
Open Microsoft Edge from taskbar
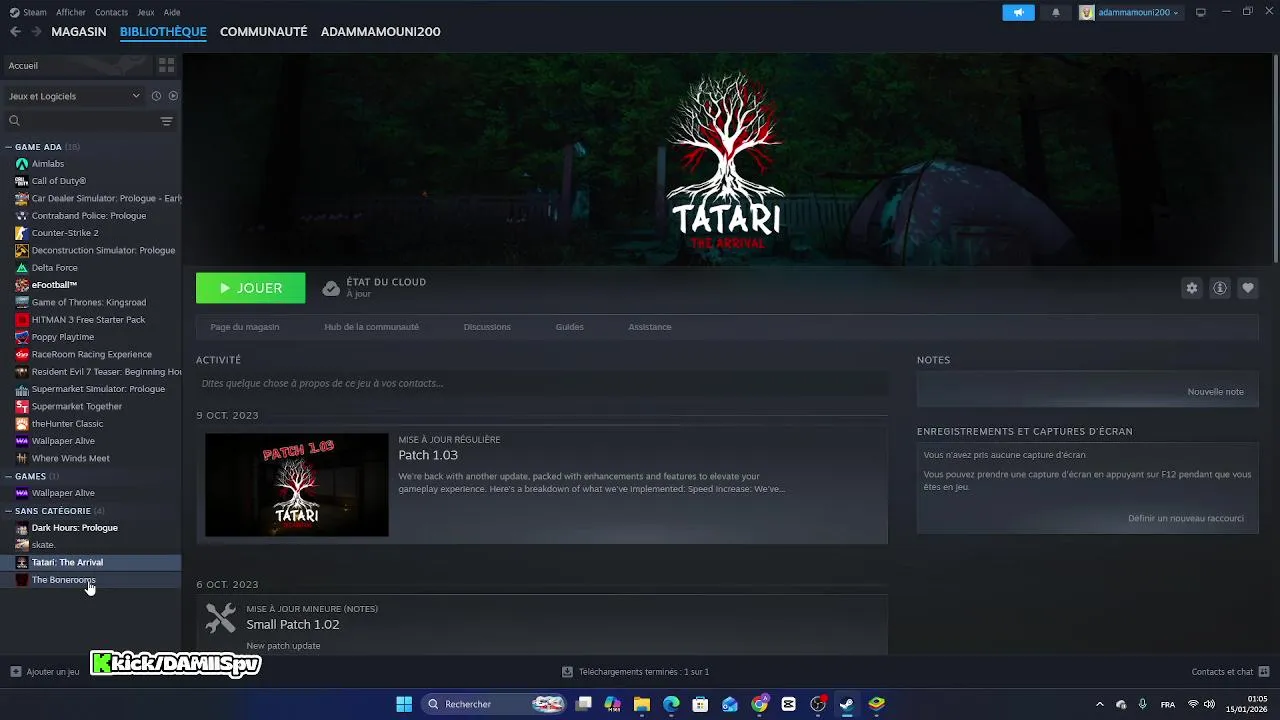coord(671,704)
